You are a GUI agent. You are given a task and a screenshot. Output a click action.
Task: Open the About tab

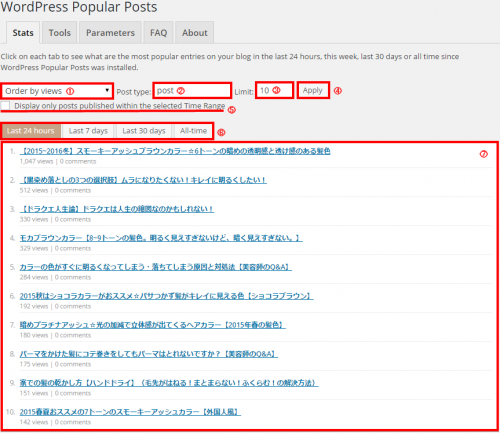click(x=195, y=33)
